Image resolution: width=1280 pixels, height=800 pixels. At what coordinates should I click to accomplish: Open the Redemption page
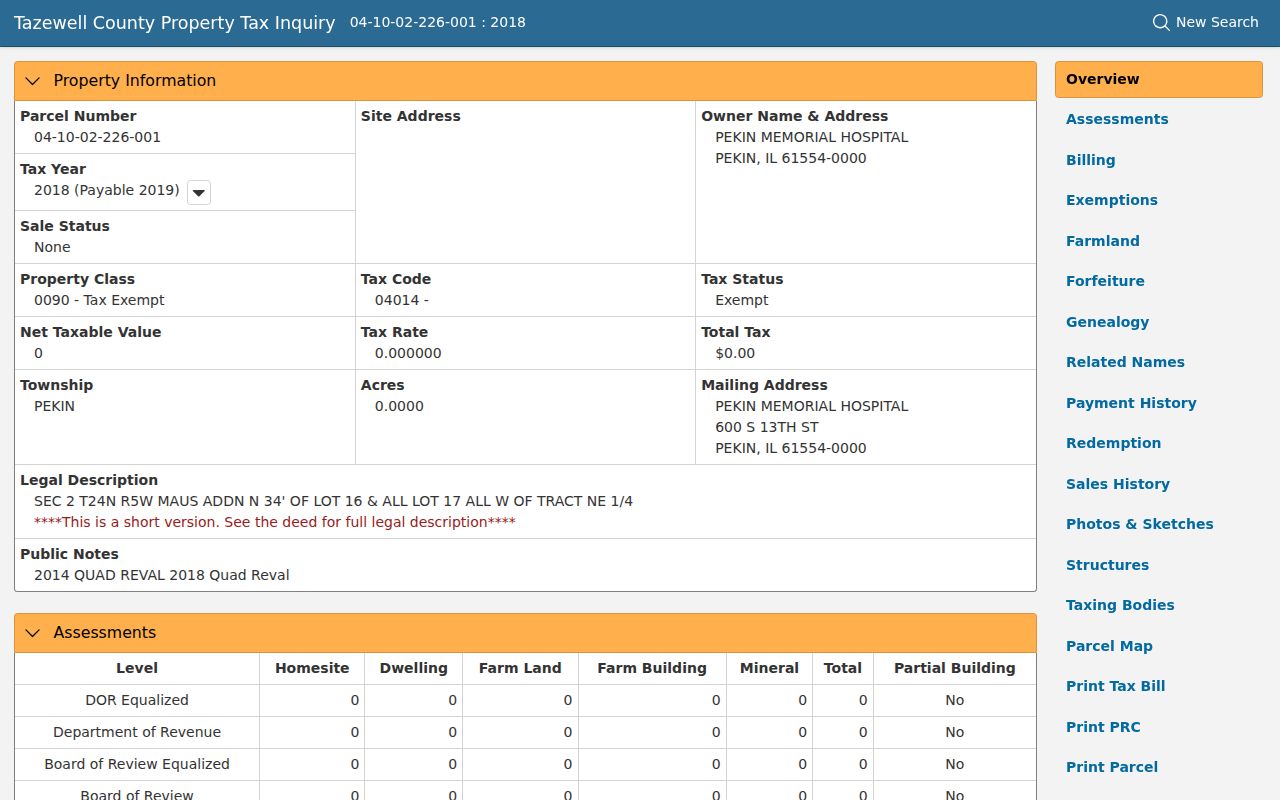pyautogui.click(x=1113, y=443)
